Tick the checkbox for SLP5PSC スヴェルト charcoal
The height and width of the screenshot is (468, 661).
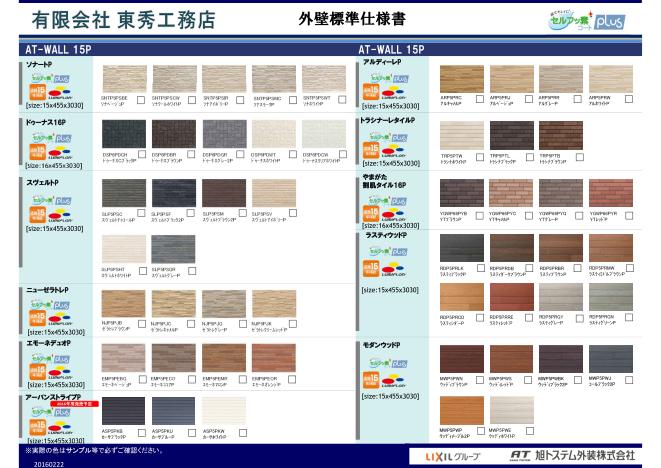pos(143,213)
